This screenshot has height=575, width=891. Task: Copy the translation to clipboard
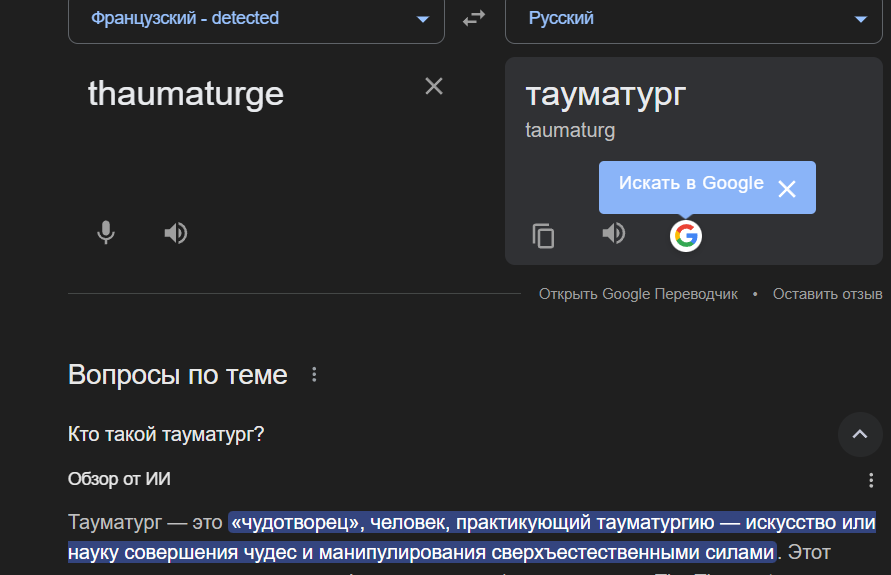[543, 236]
